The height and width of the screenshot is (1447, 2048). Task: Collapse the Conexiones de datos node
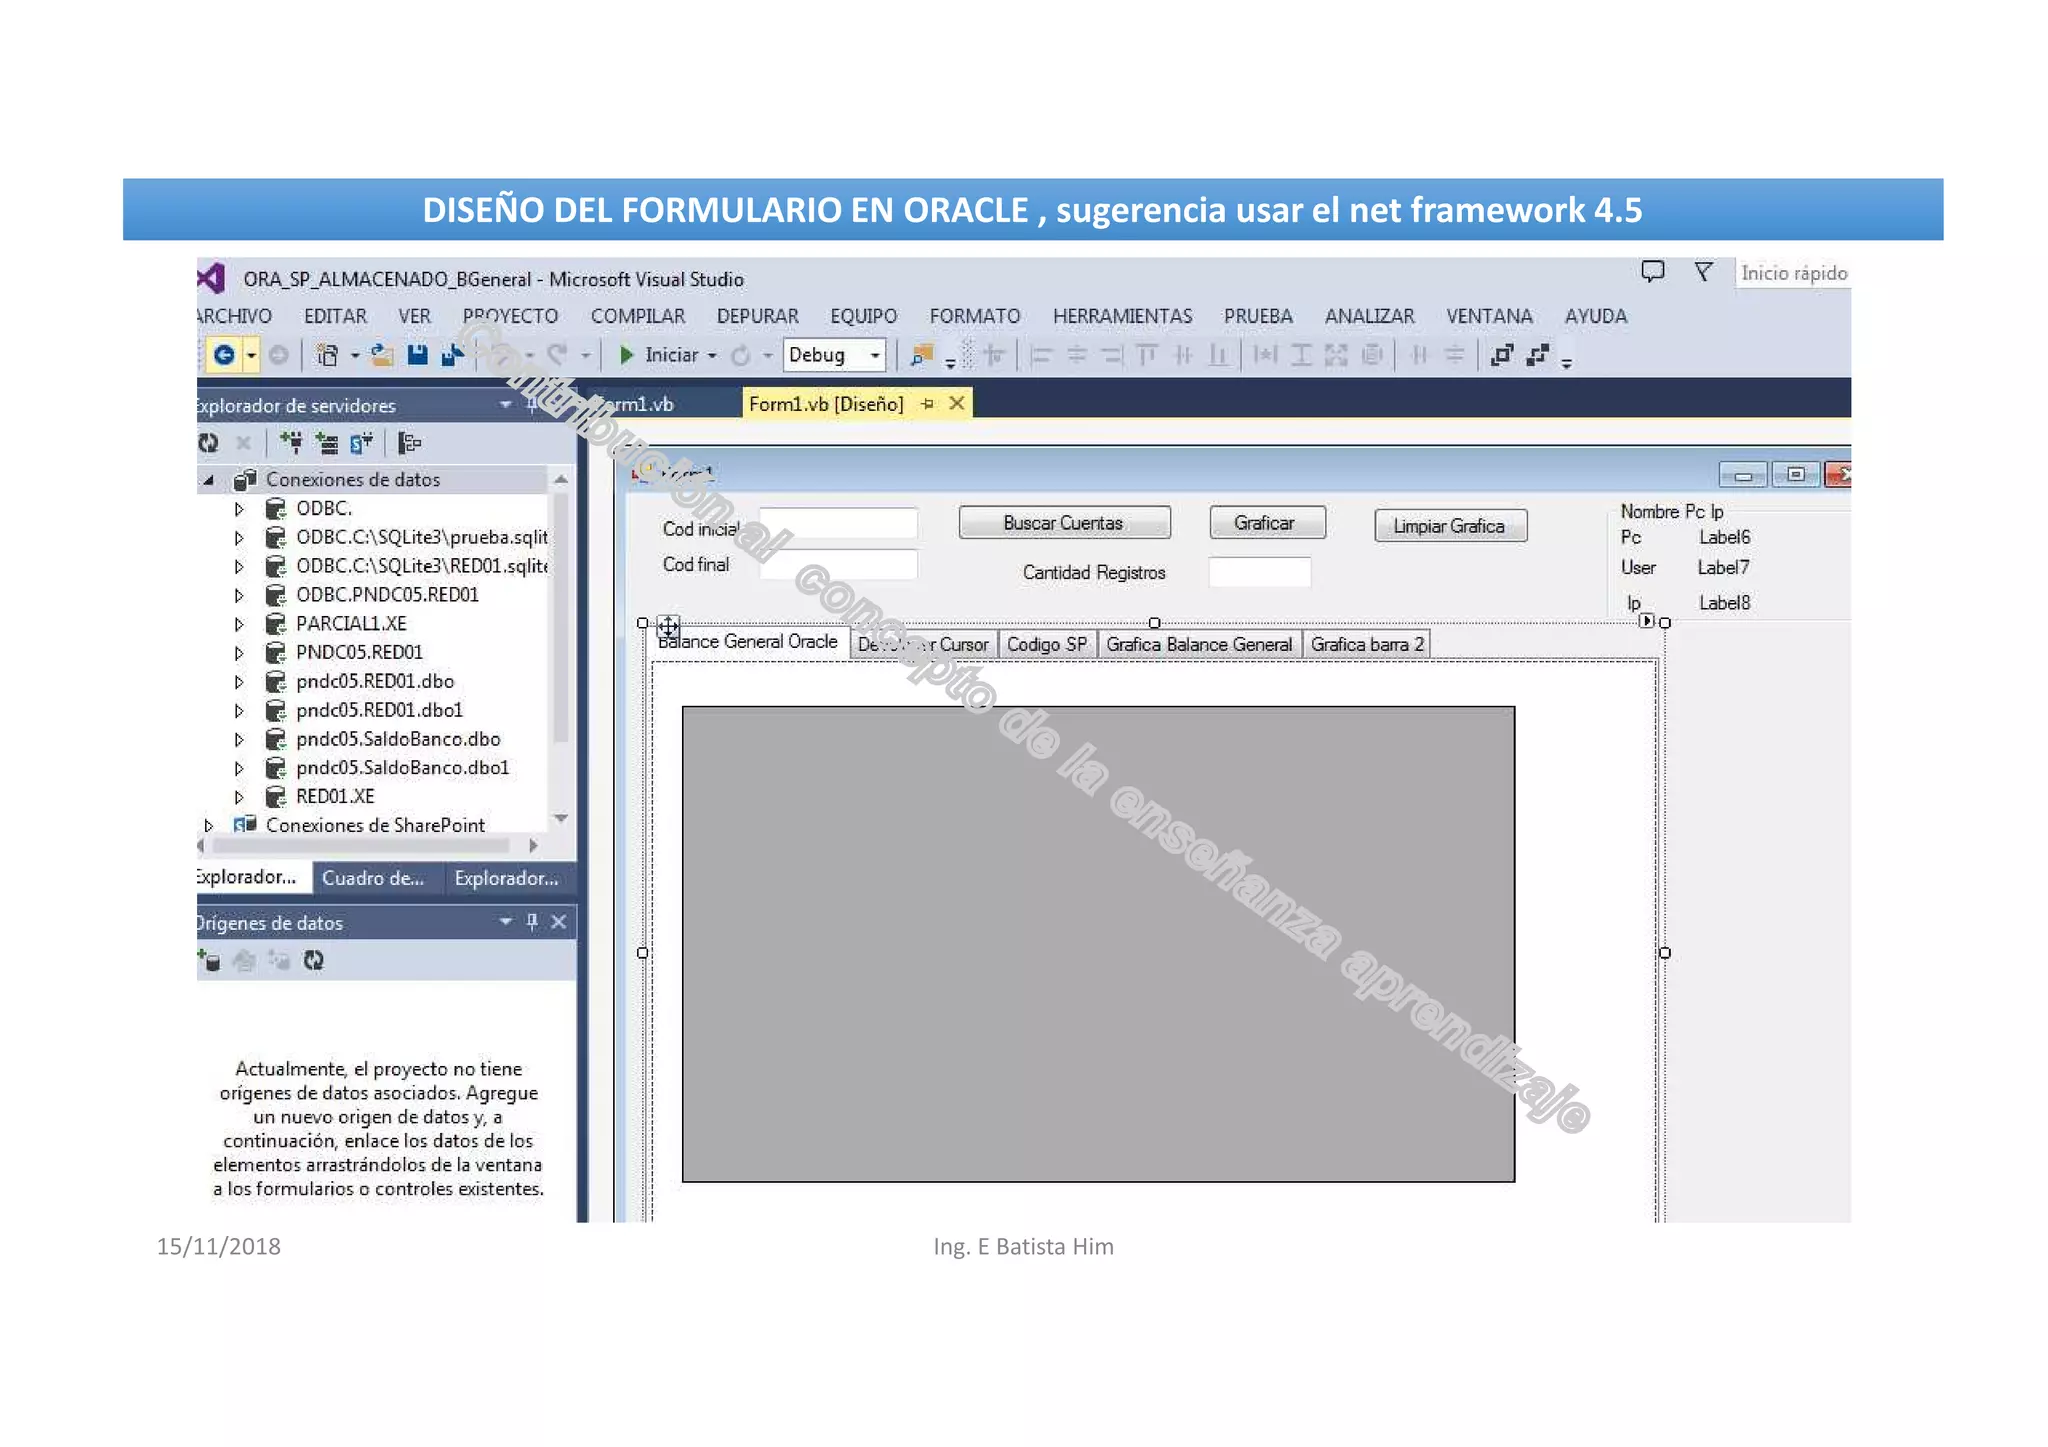pos(208,480)
